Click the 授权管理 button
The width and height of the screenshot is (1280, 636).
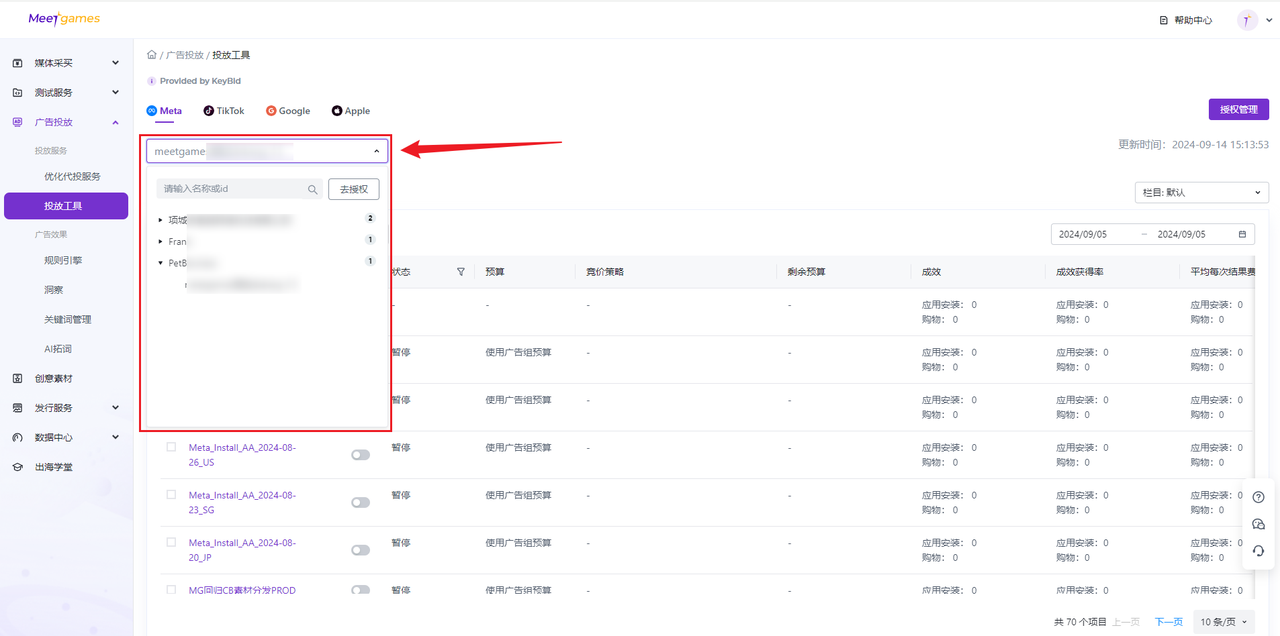1238,110
